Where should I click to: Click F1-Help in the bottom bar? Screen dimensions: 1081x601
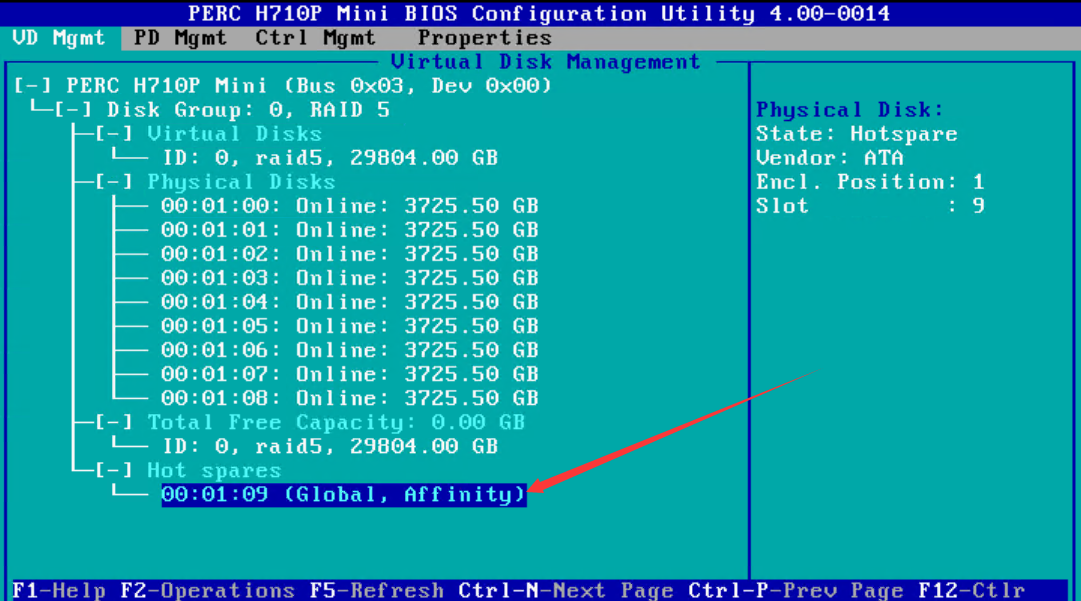click(59, 591)
